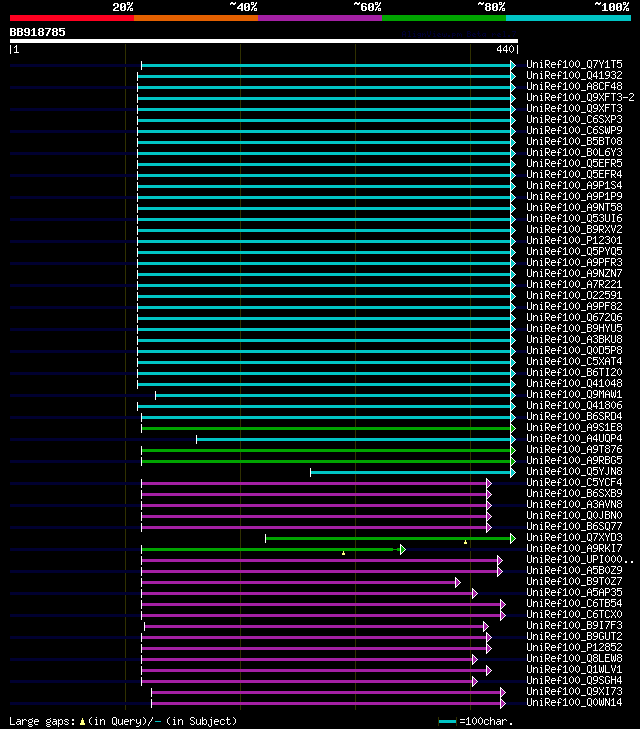Image resolution: width=640 pixels, height=729 pixels.
Task: Click arrowhead ending the UniRef100_A9RKI7 alignment
Action: (402, 550)
